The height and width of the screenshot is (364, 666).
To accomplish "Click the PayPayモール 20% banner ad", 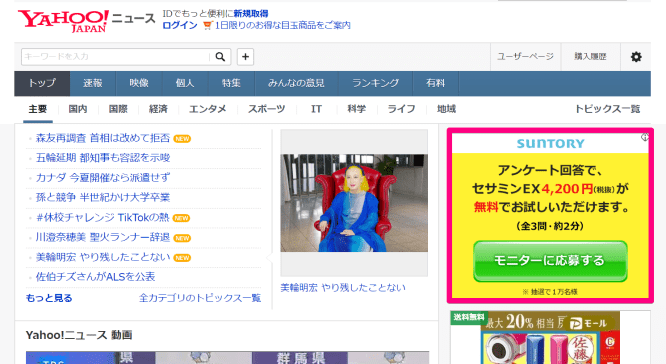I will [x=550, y=338].
